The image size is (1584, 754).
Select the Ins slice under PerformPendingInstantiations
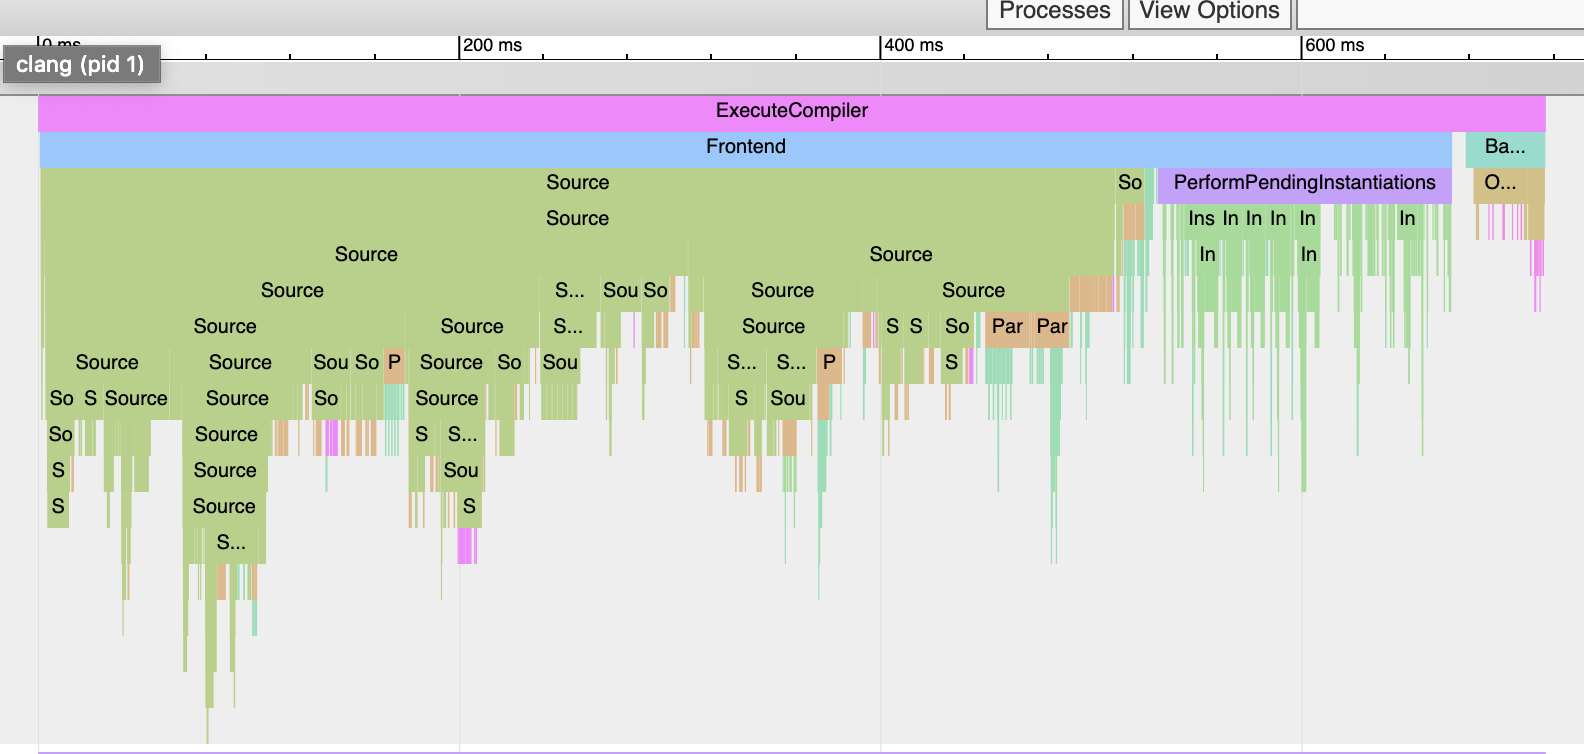tap(1201, 219)
